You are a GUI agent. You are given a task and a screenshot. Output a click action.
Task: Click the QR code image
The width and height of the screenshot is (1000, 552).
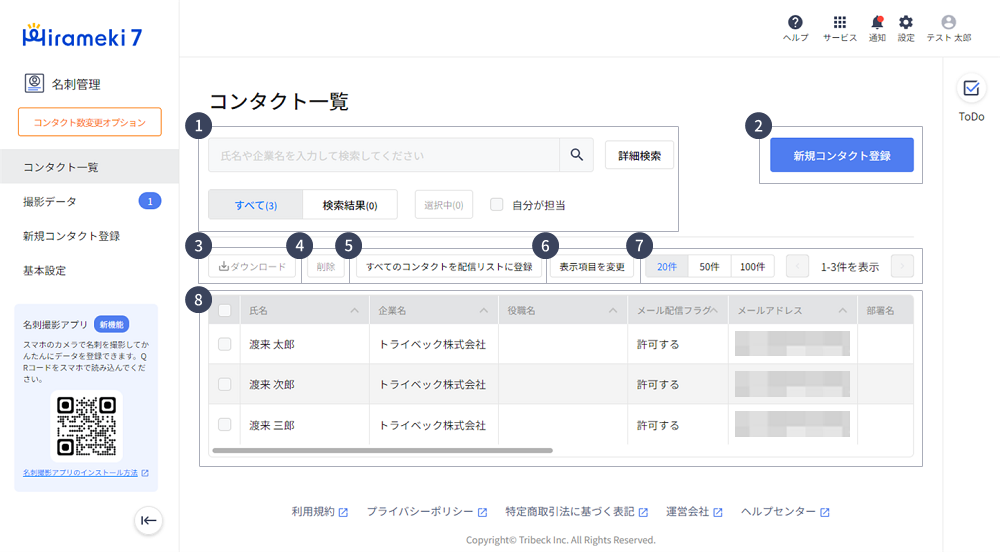coord(86,426)
